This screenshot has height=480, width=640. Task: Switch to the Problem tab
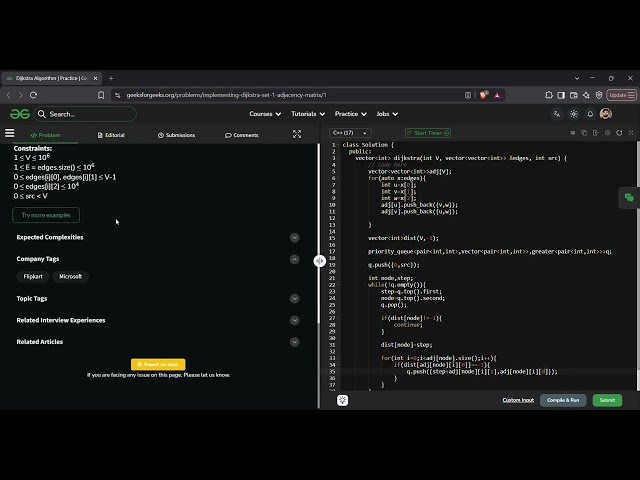pyautogui.click(x=45, y=135)
